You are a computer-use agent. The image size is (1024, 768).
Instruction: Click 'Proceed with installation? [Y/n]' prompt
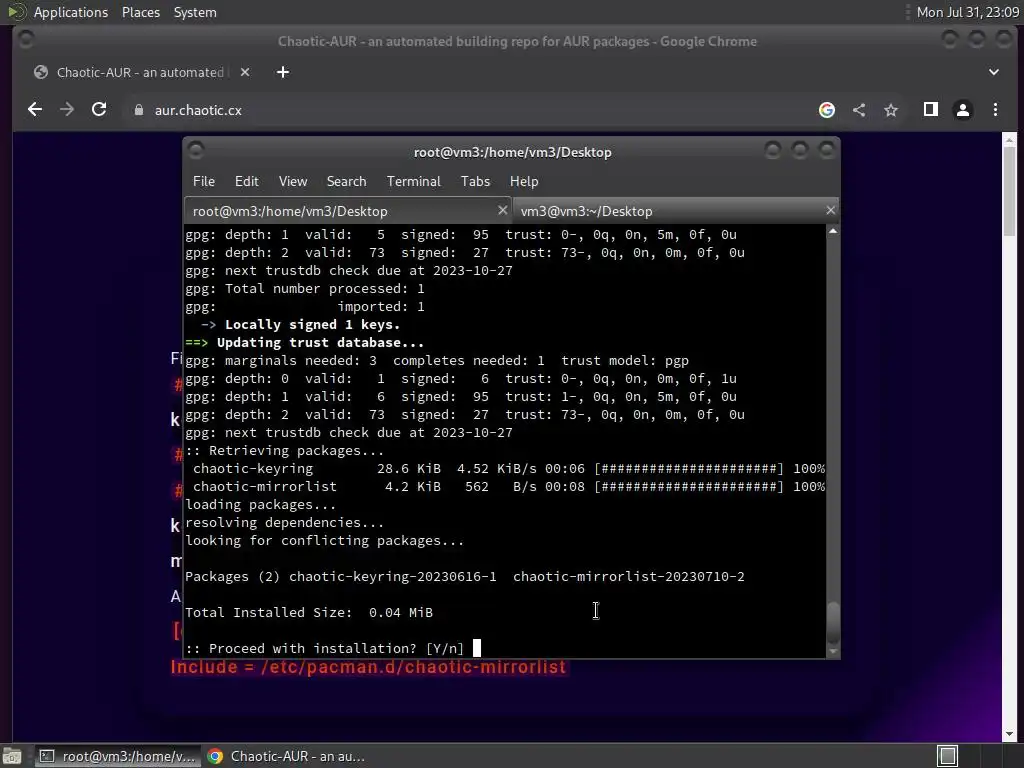point(325,648)
